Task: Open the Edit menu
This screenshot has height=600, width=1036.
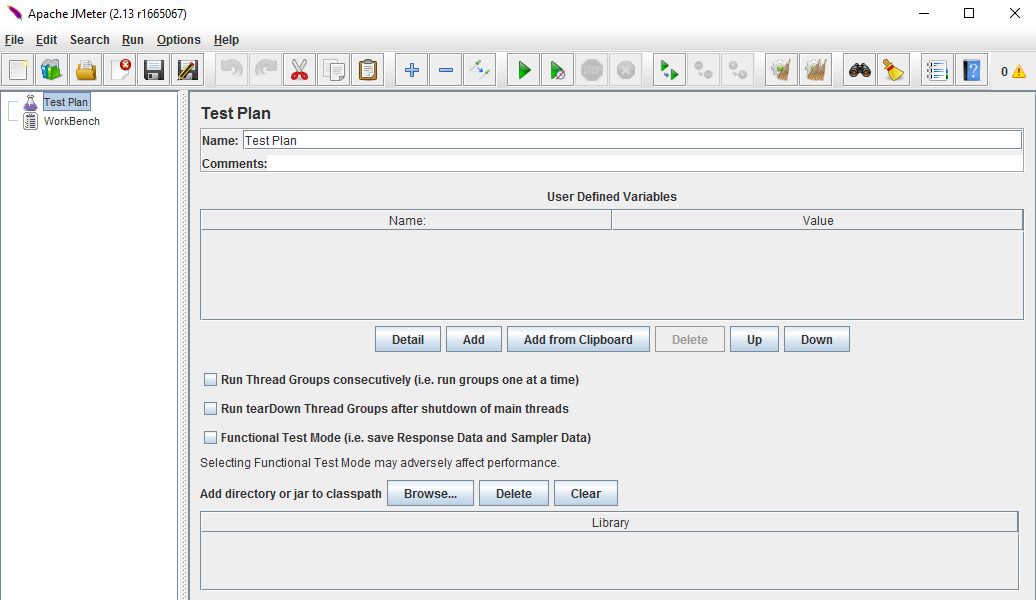Action: [x=46, y=40]
